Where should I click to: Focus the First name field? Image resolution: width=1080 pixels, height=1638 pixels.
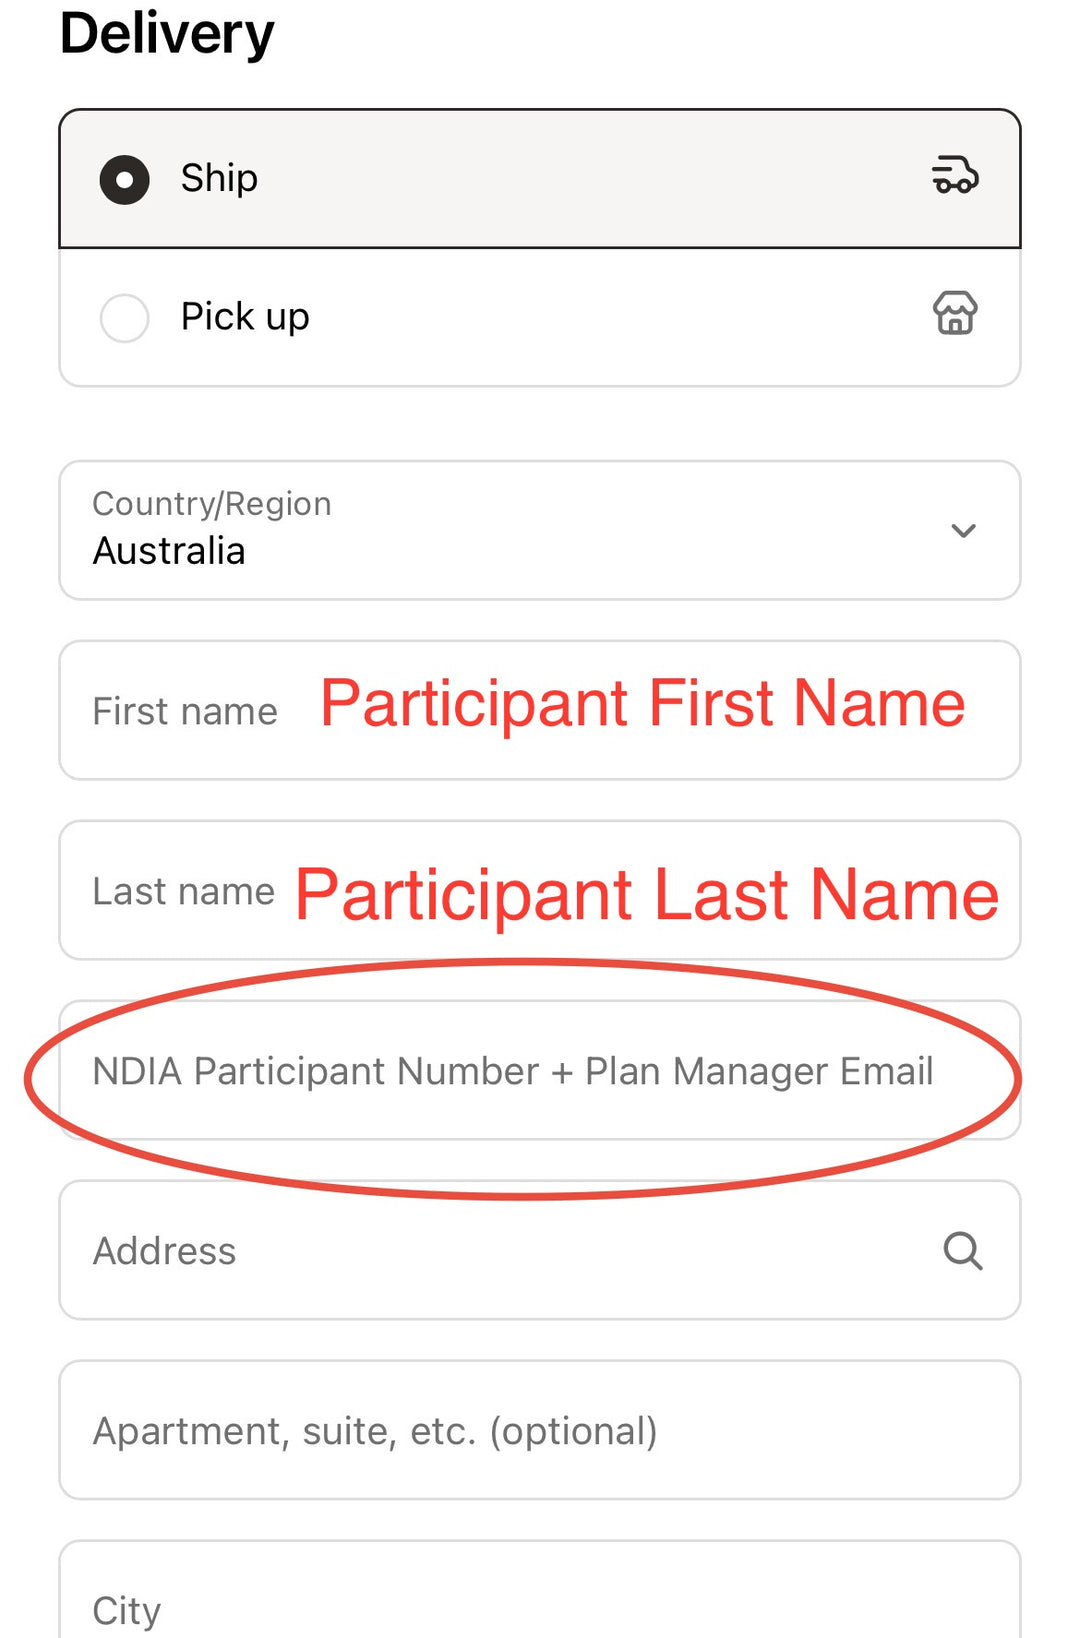(x=540, y=710)
